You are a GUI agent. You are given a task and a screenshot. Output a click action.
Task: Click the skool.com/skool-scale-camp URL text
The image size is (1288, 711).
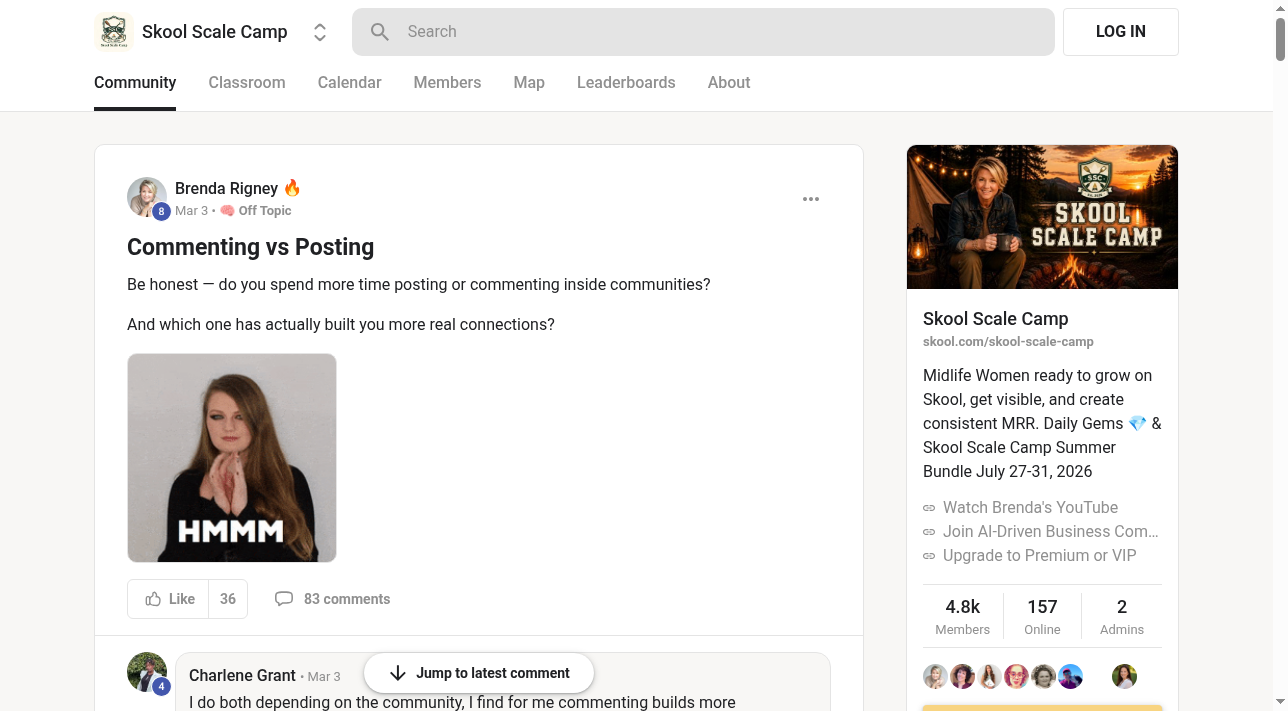[1008, 342]
